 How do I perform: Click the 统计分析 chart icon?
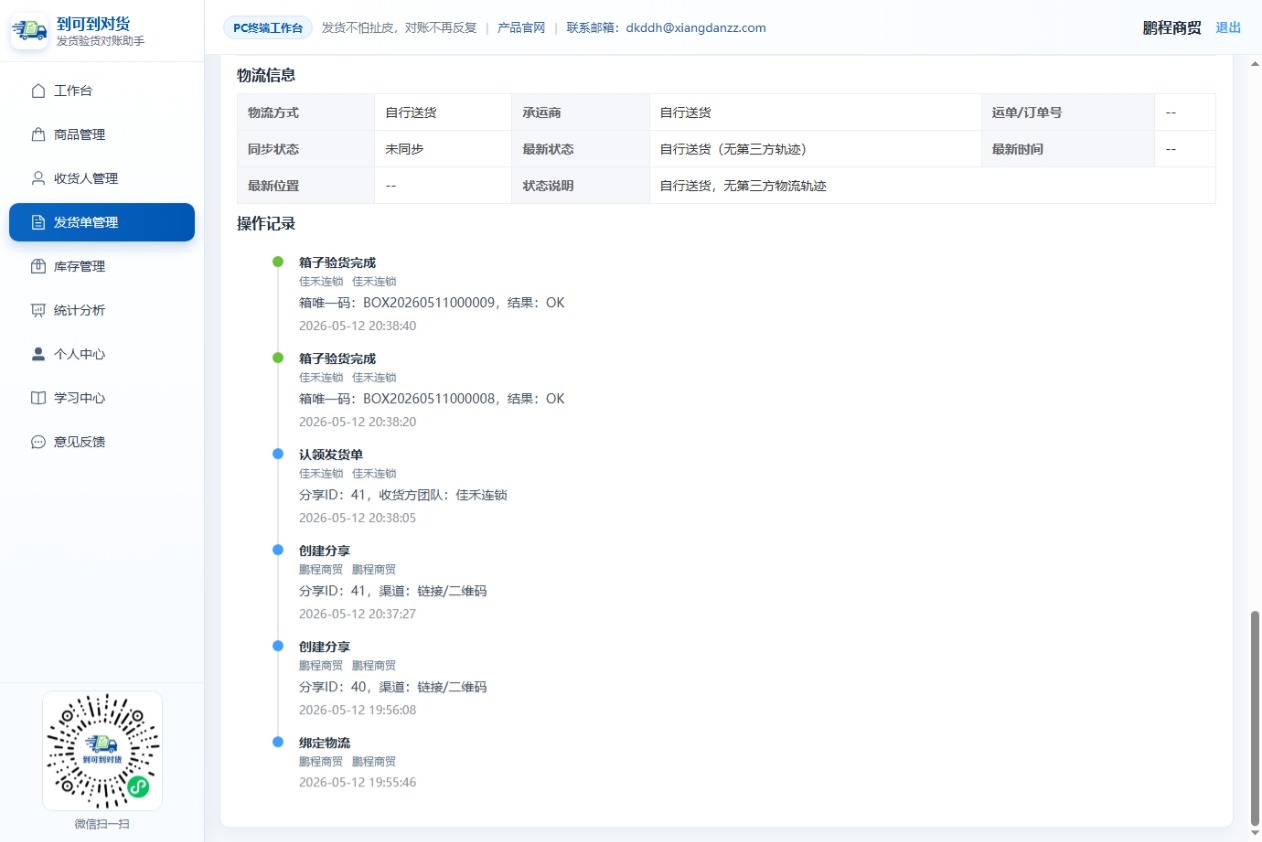click(39, 311)
